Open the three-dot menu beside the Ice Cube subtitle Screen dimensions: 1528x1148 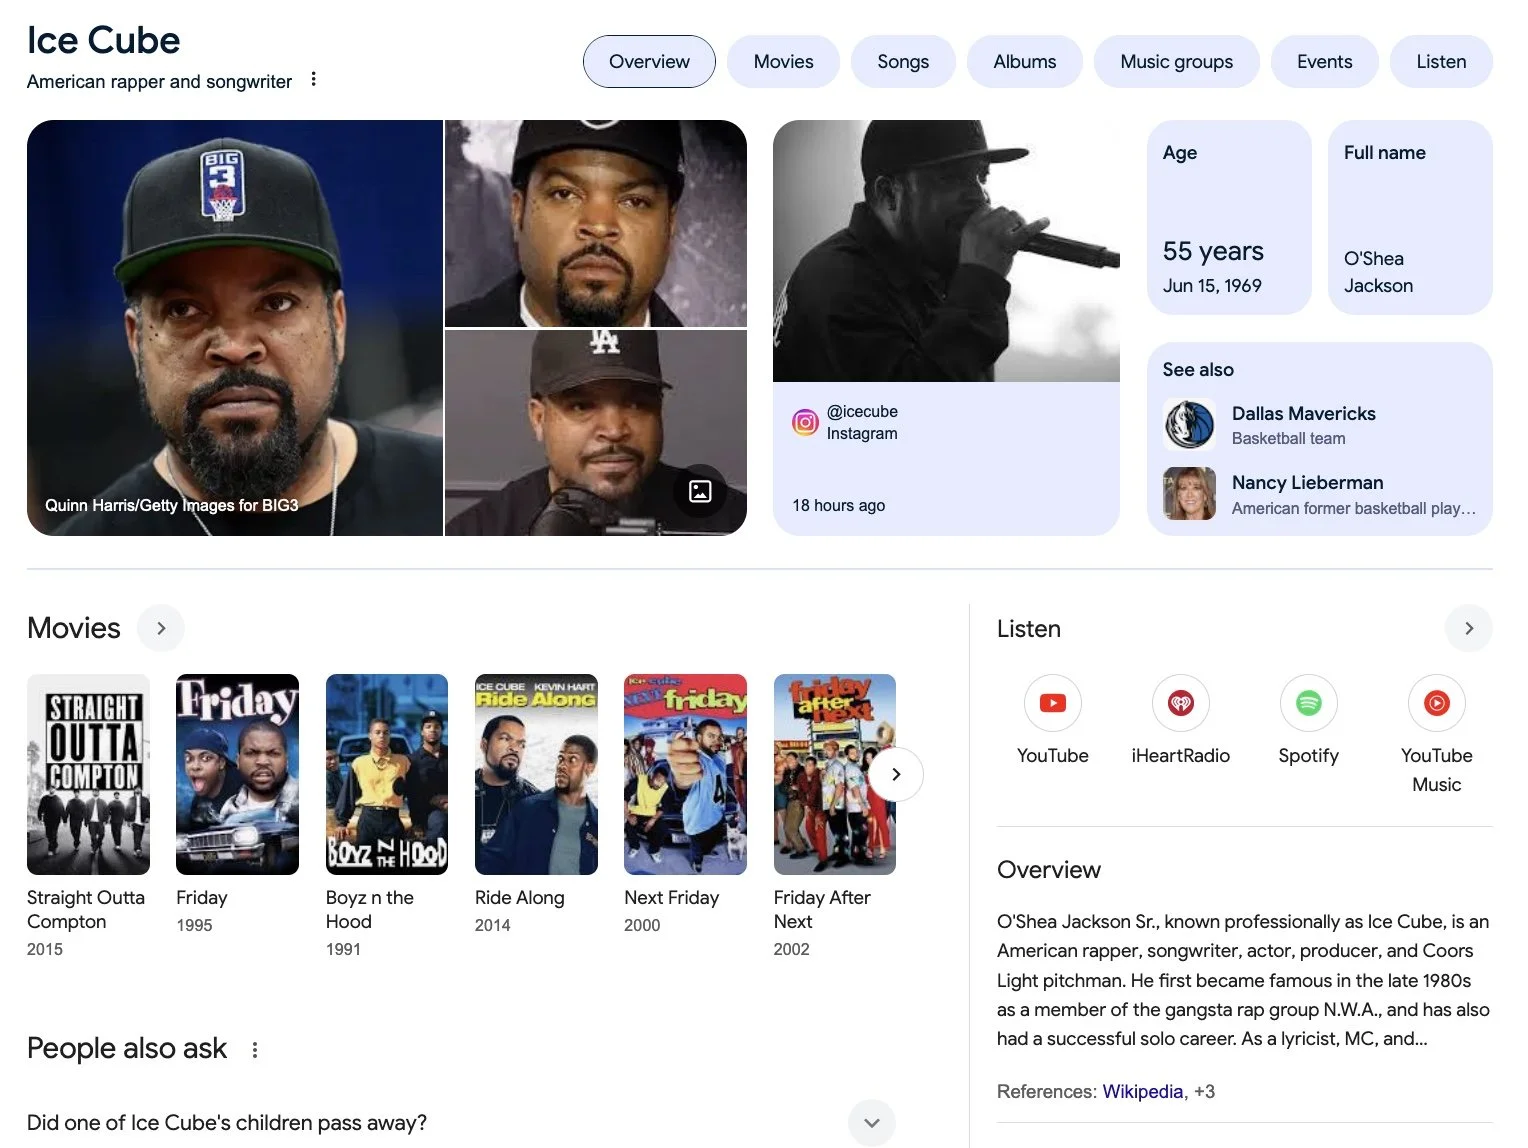[313, 80]
